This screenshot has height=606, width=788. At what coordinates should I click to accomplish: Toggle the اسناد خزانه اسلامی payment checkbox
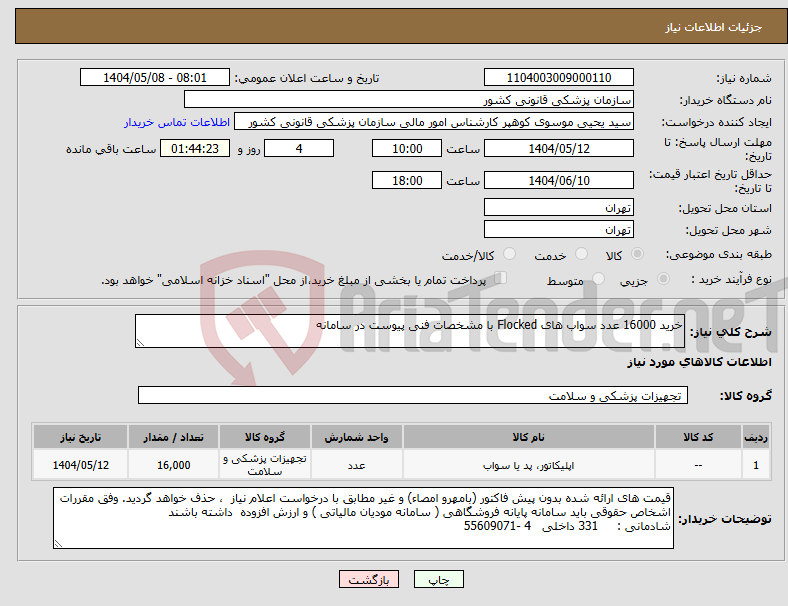tap(500, 278)
